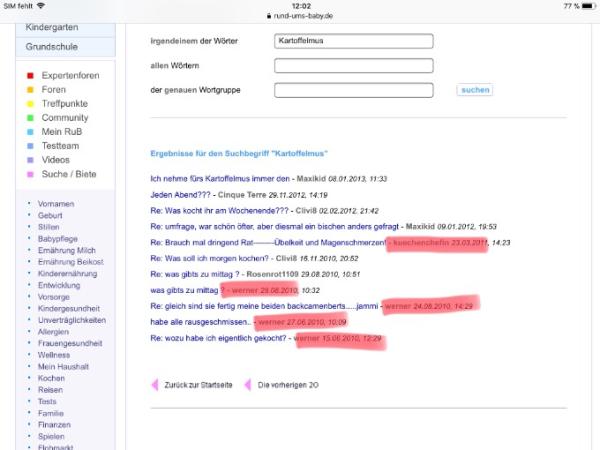Click the blue square beside Testteam

(30, 146)
